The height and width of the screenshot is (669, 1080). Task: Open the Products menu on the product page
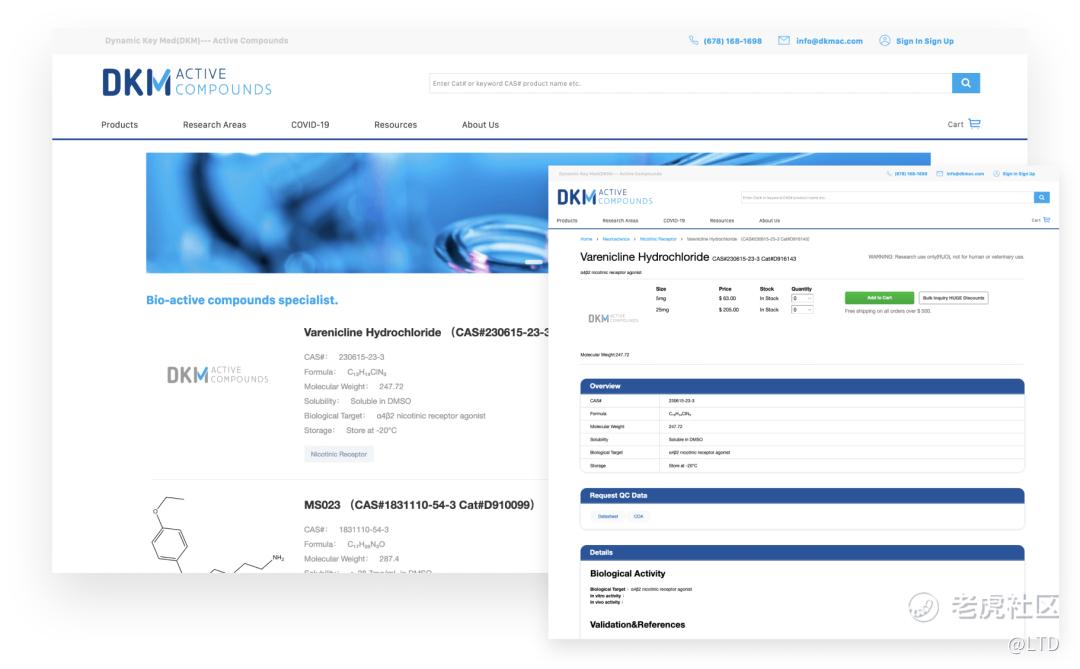567,220
